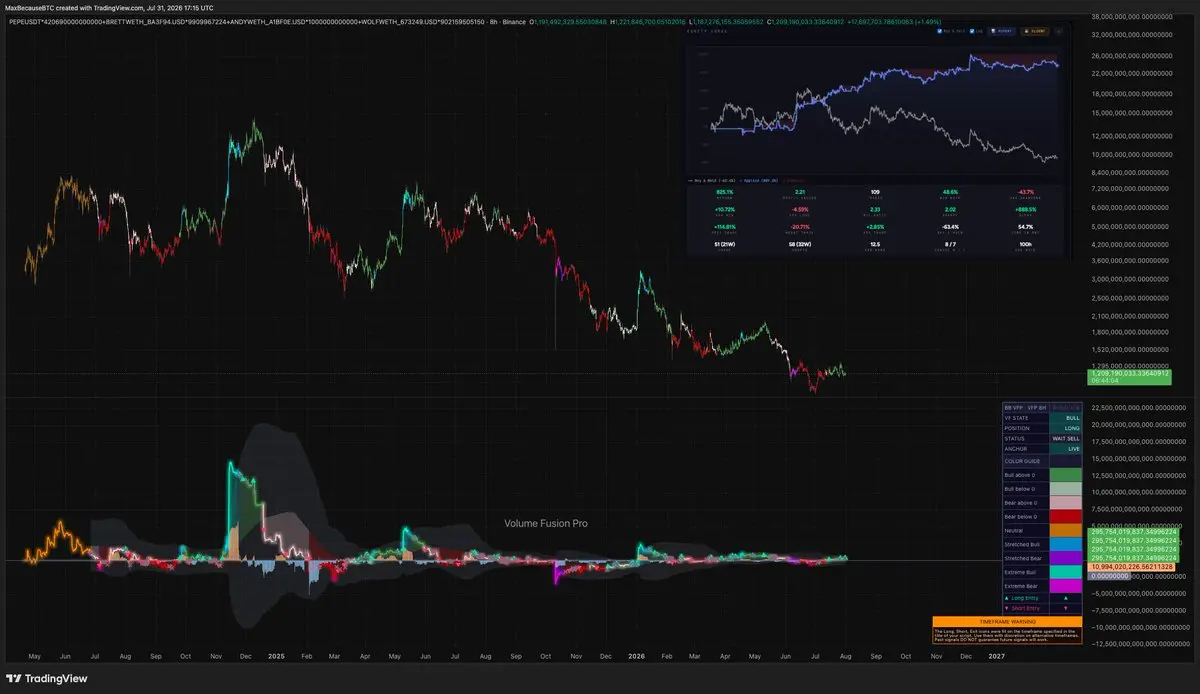This screenshot has height=694, width=1200.
Task: Click the -43.7% max drawdown stat
Action: [1026, 192]
